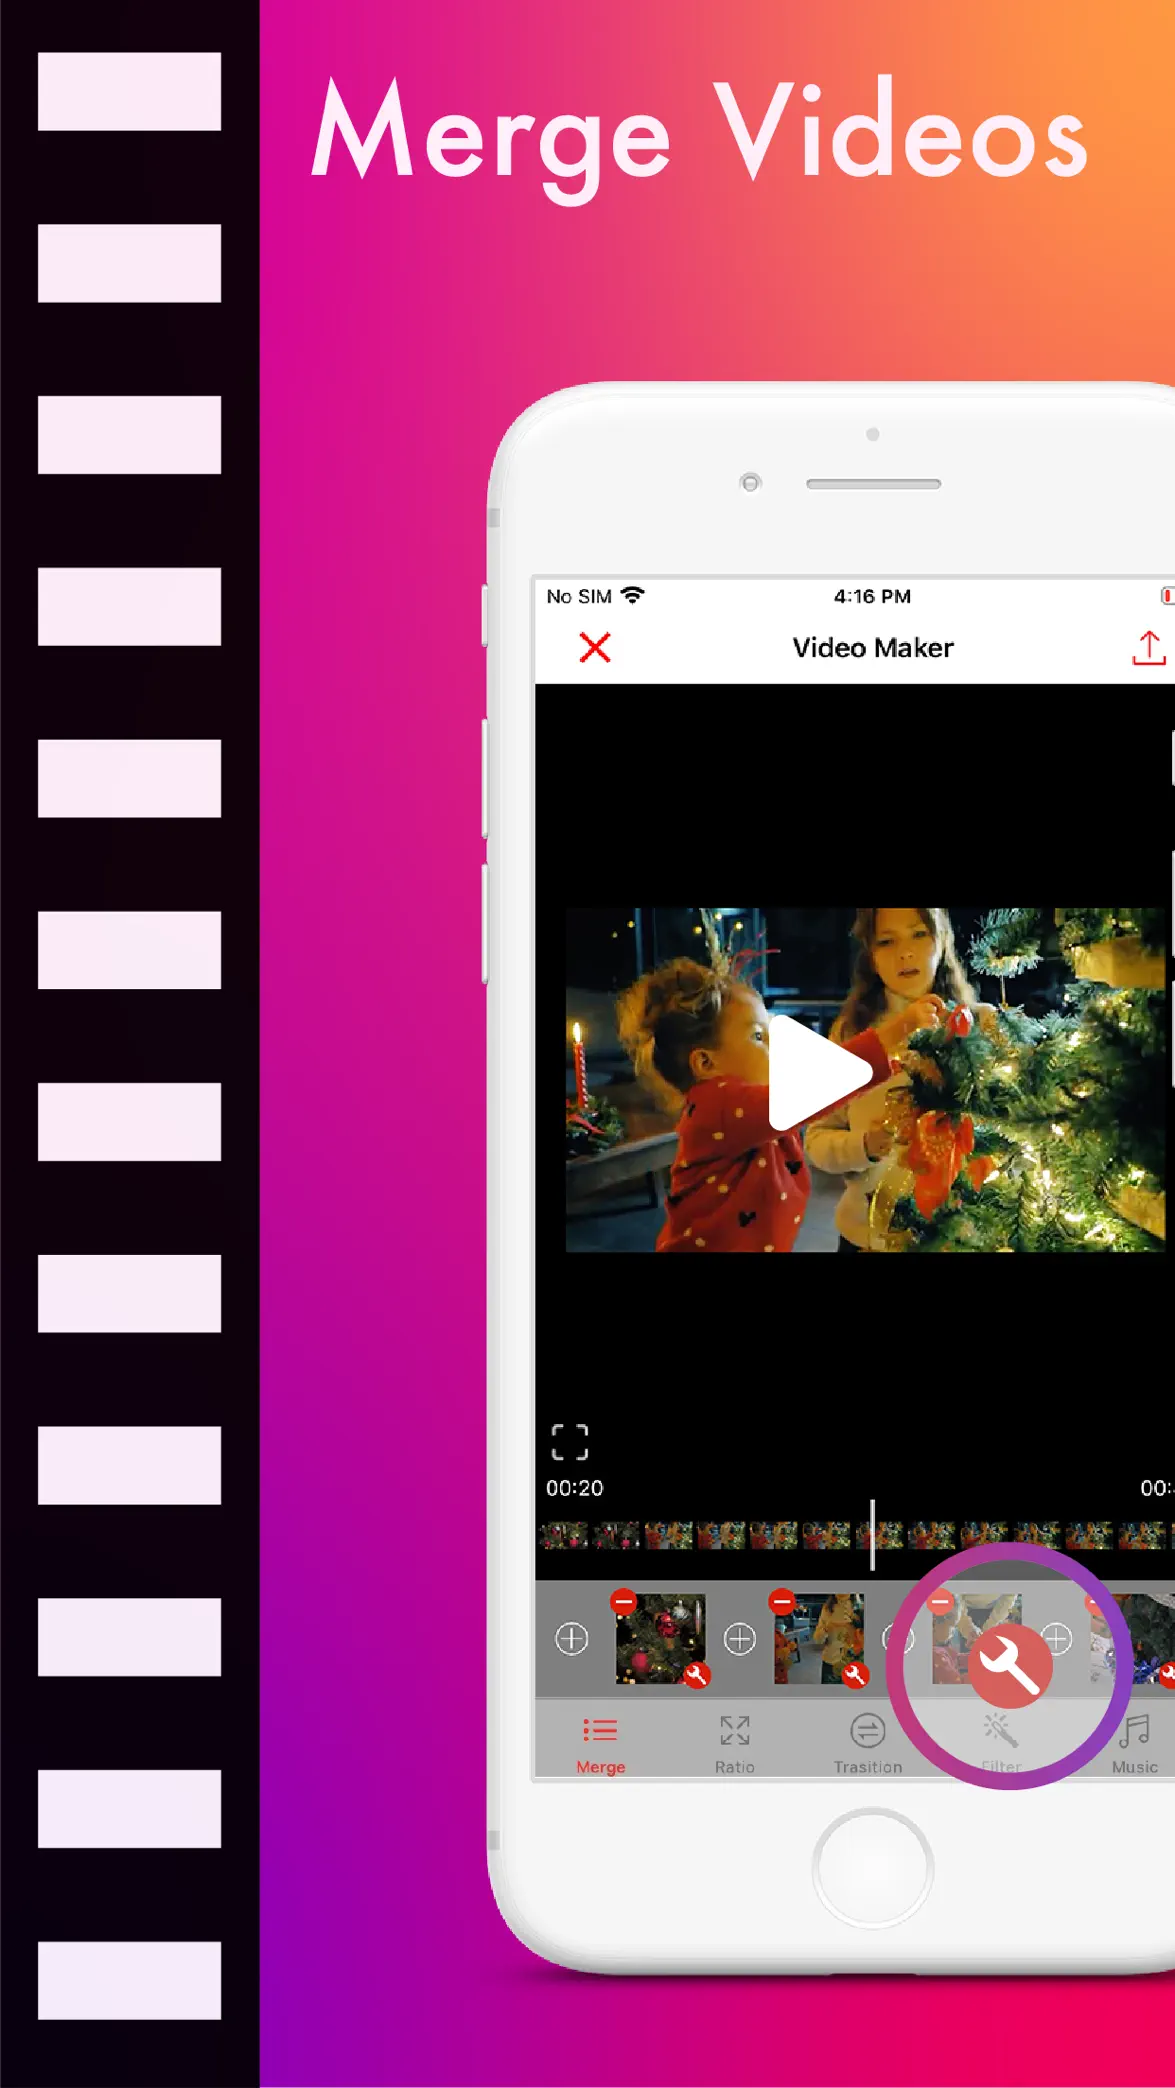Open the Merge tab

coord(600,1745)
